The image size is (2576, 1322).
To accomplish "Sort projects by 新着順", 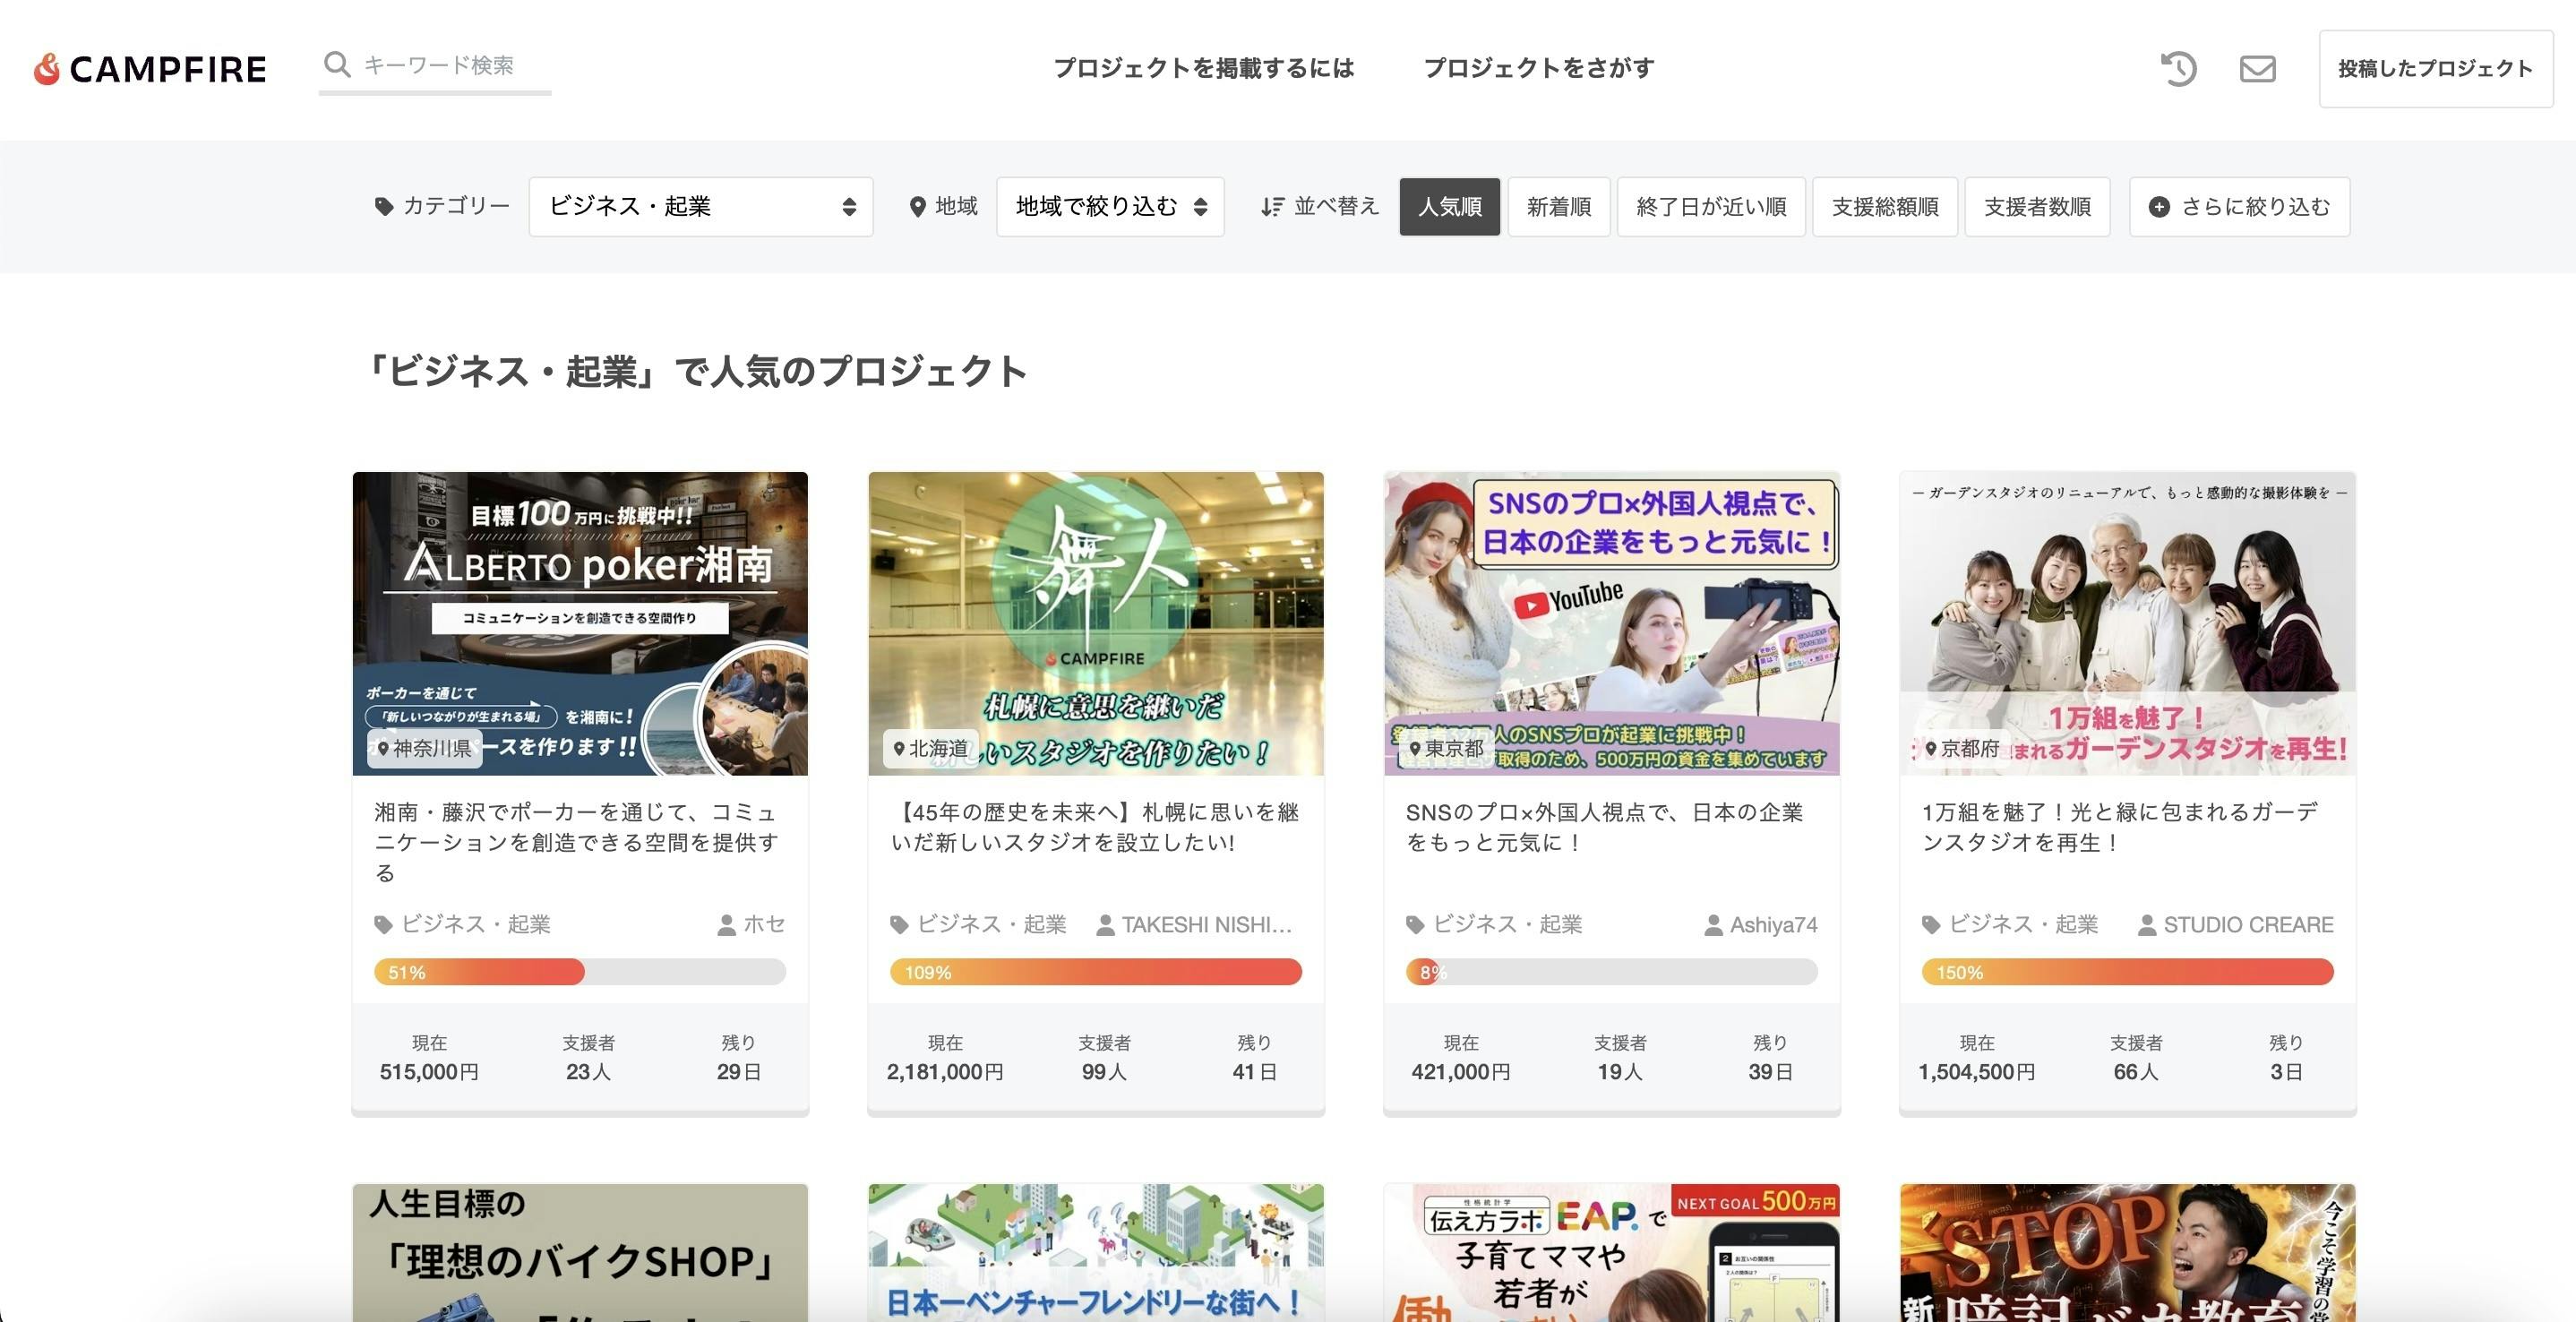I will 1558,207.
